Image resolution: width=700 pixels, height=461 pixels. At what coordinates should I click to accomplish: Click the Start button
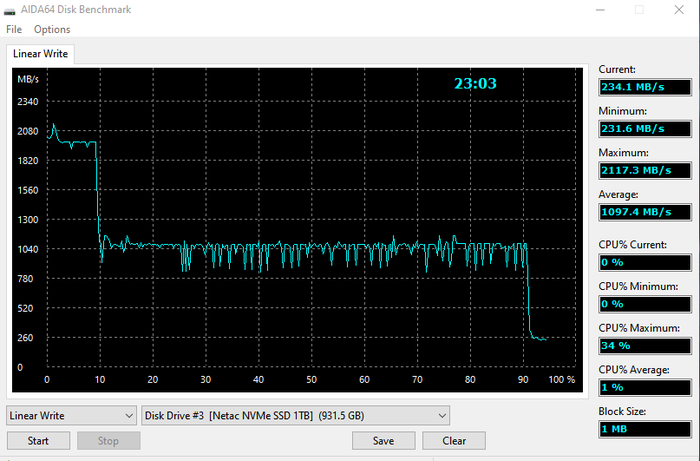click(38, 441)
